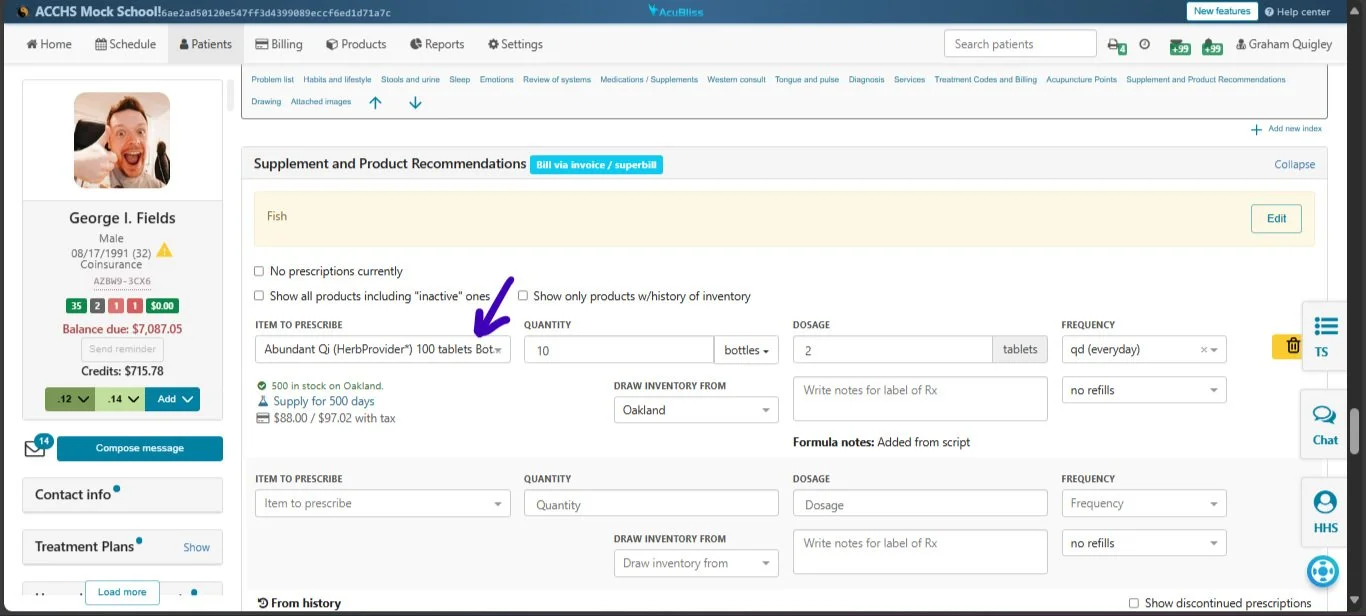
Task: Click the Search patients field
Action: point(1020,44)
